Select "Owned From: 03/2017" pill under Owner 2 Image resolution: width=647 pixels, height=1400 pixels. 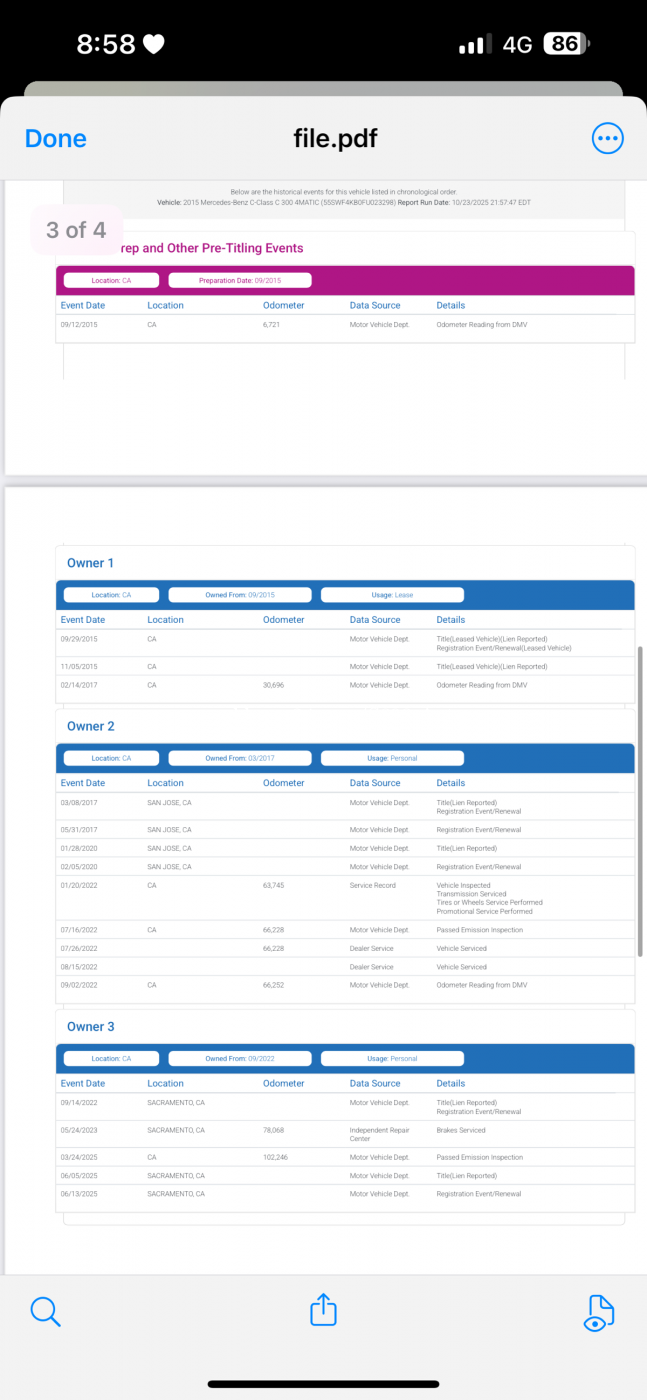(240, 758)
